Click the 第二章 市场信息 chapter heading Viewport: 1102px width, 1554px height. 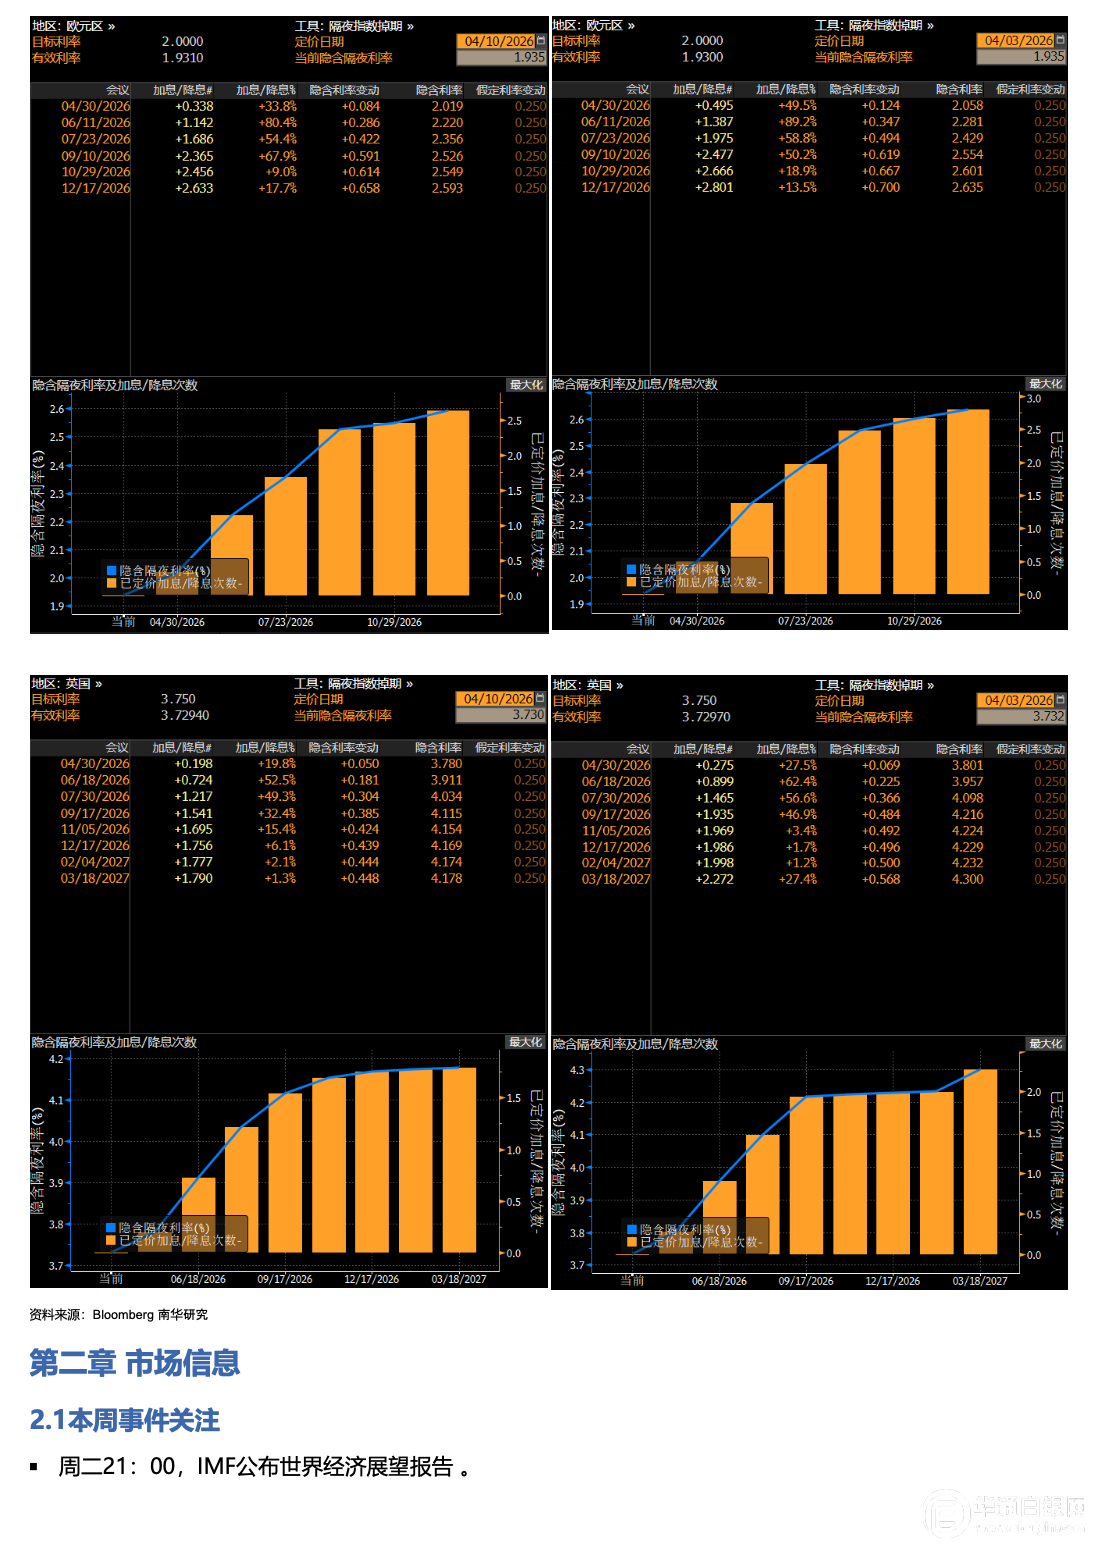(x=135, y=1363)
